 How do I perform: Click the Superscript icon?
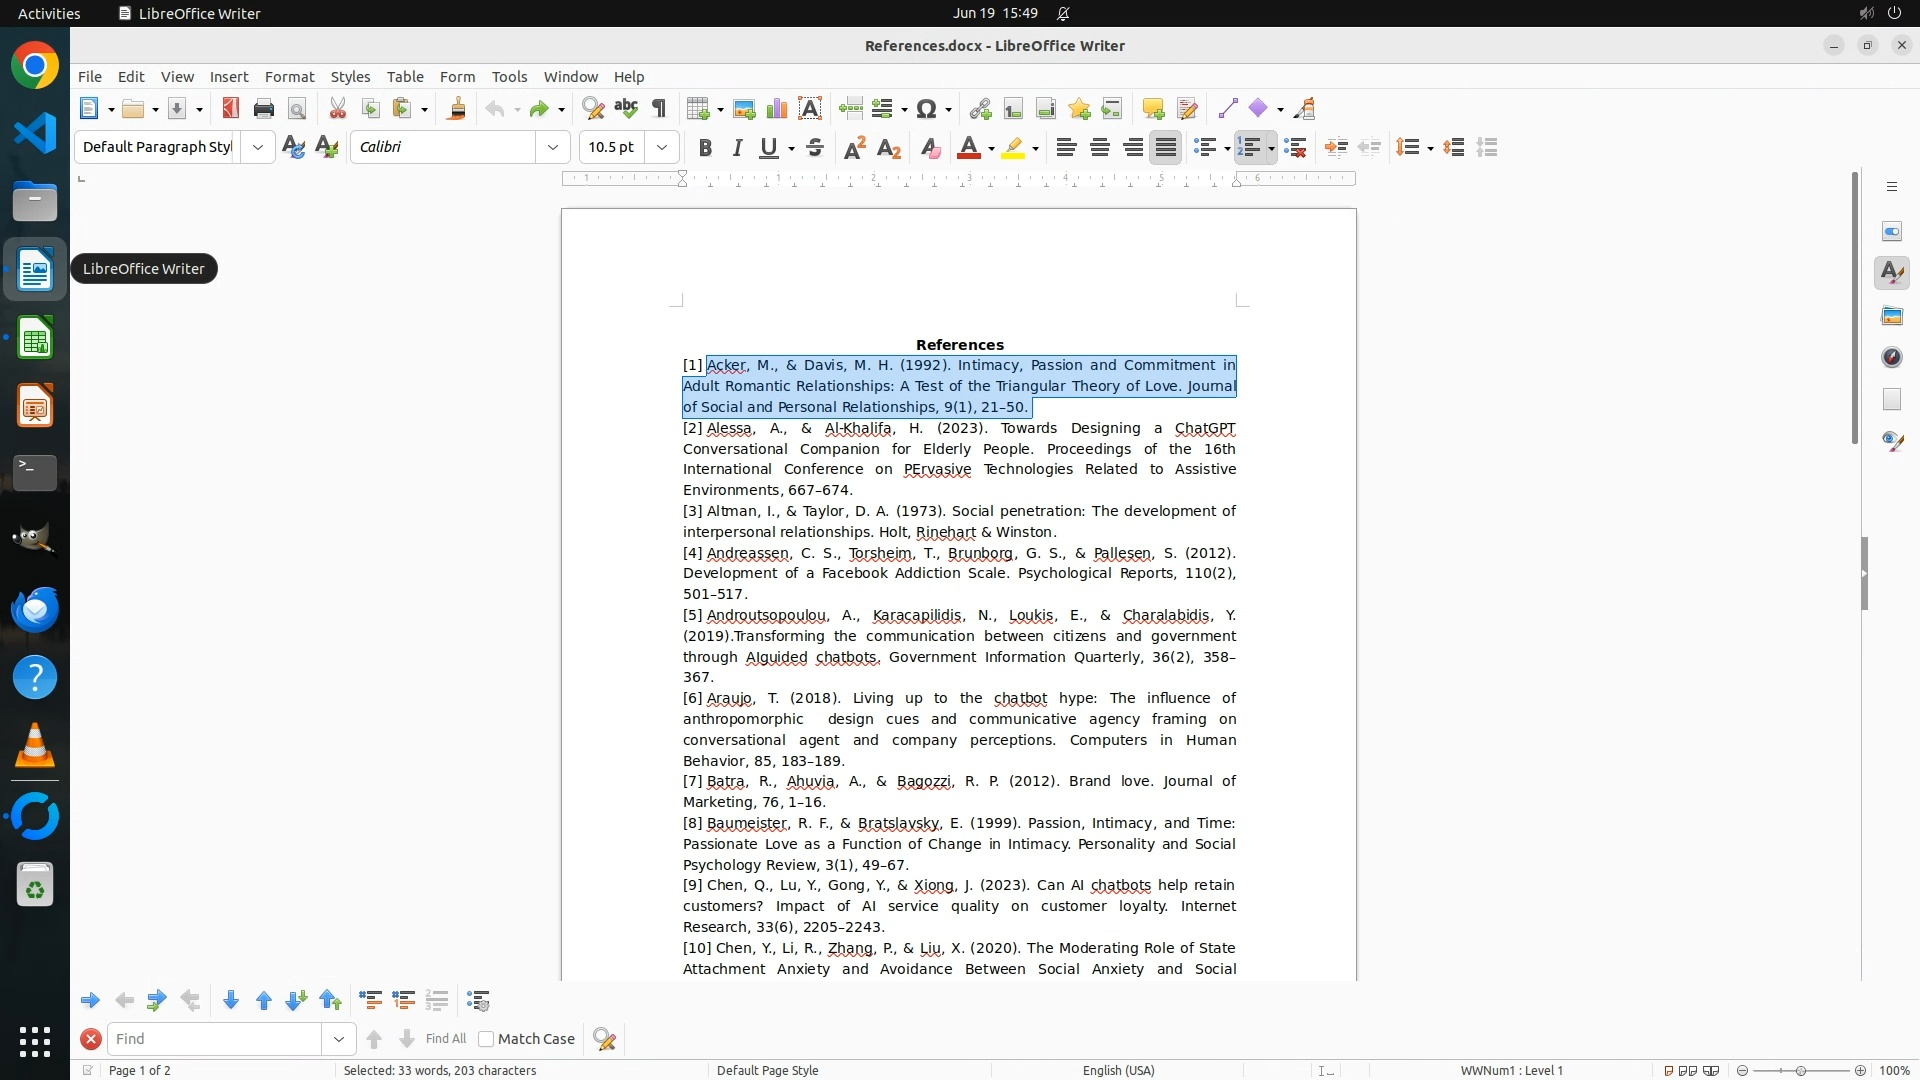[x=855, y=148]
